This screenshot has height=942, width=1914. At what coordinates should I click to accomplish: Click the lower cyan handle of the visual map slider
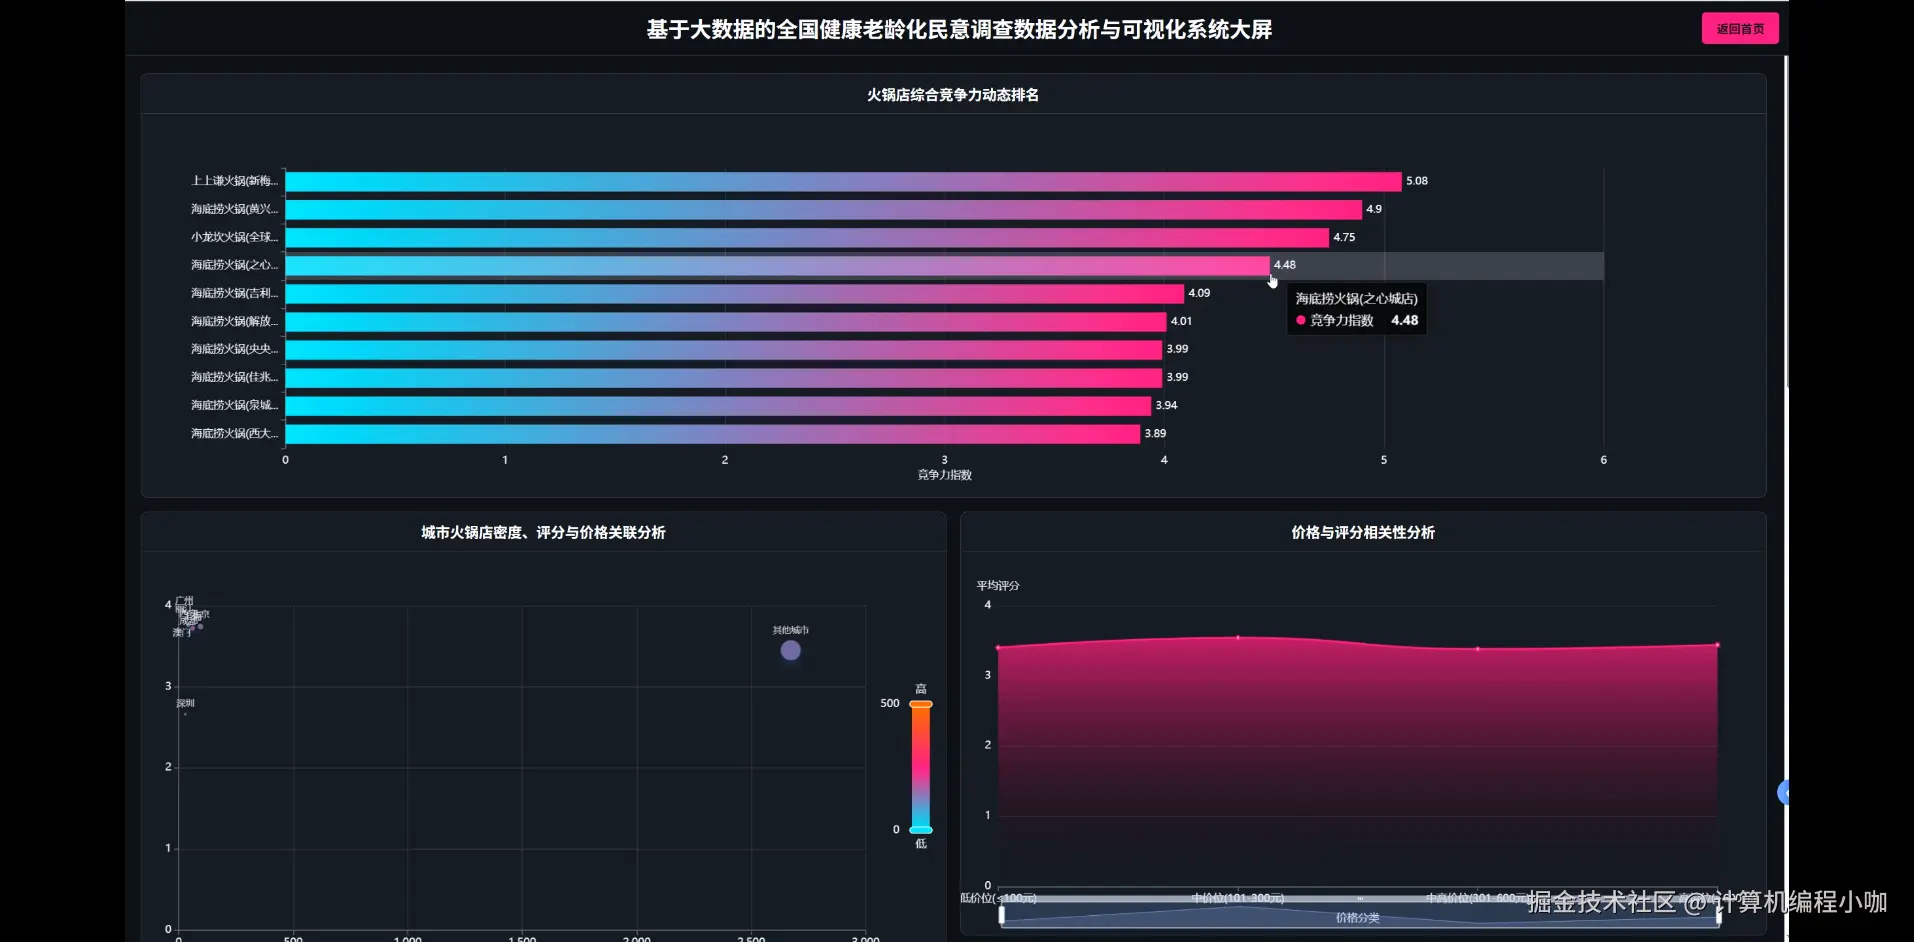coord(921,830)
